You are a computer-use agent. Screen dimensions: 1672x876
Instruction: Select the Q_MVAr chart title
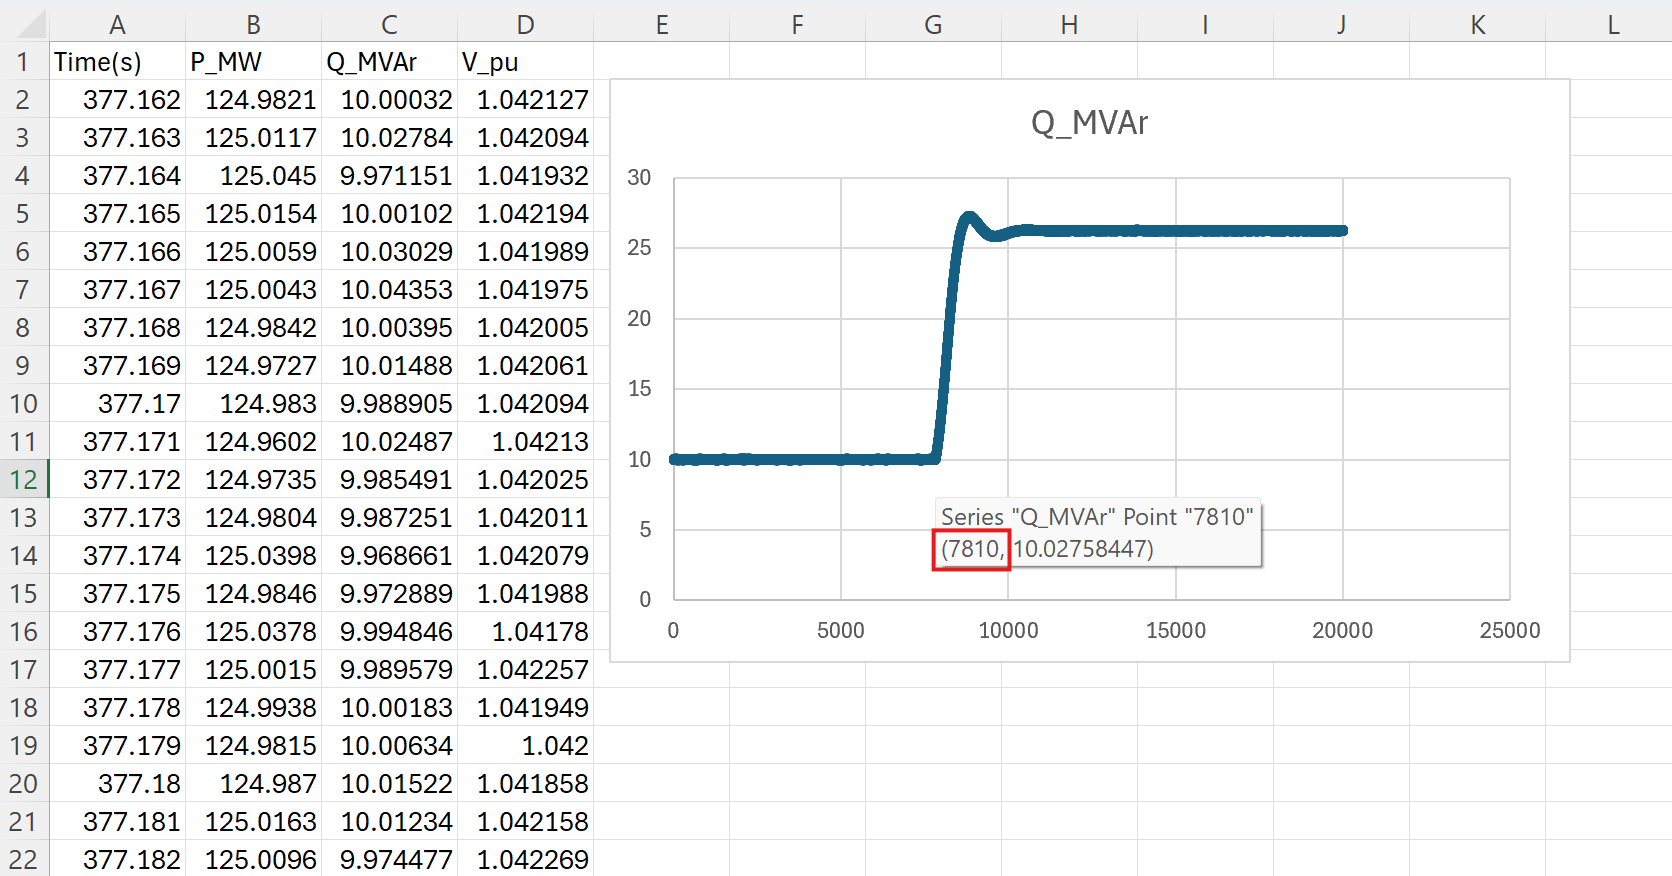1089,123
